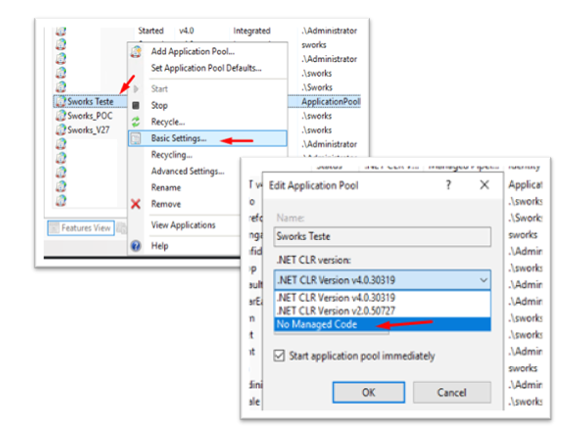This screenshot has width=571, height=435.
Task: Click the Add Application Pool icon
Action: pos(136,51)
